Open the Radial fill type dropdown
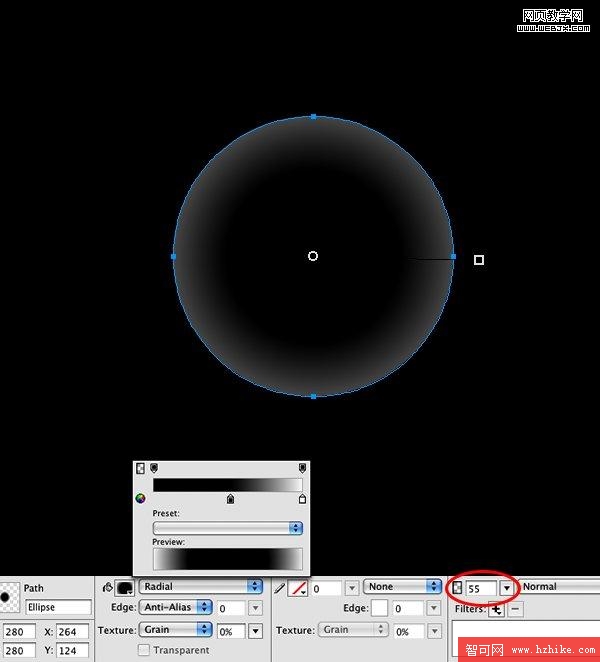Image resolution: width=600 pixels, height=662 pixels. 200,587
